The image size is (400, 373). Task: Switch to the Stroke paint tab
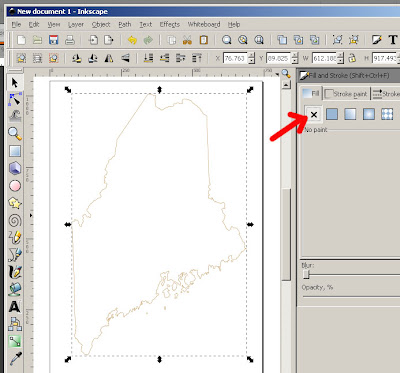(x=346, y=94)
